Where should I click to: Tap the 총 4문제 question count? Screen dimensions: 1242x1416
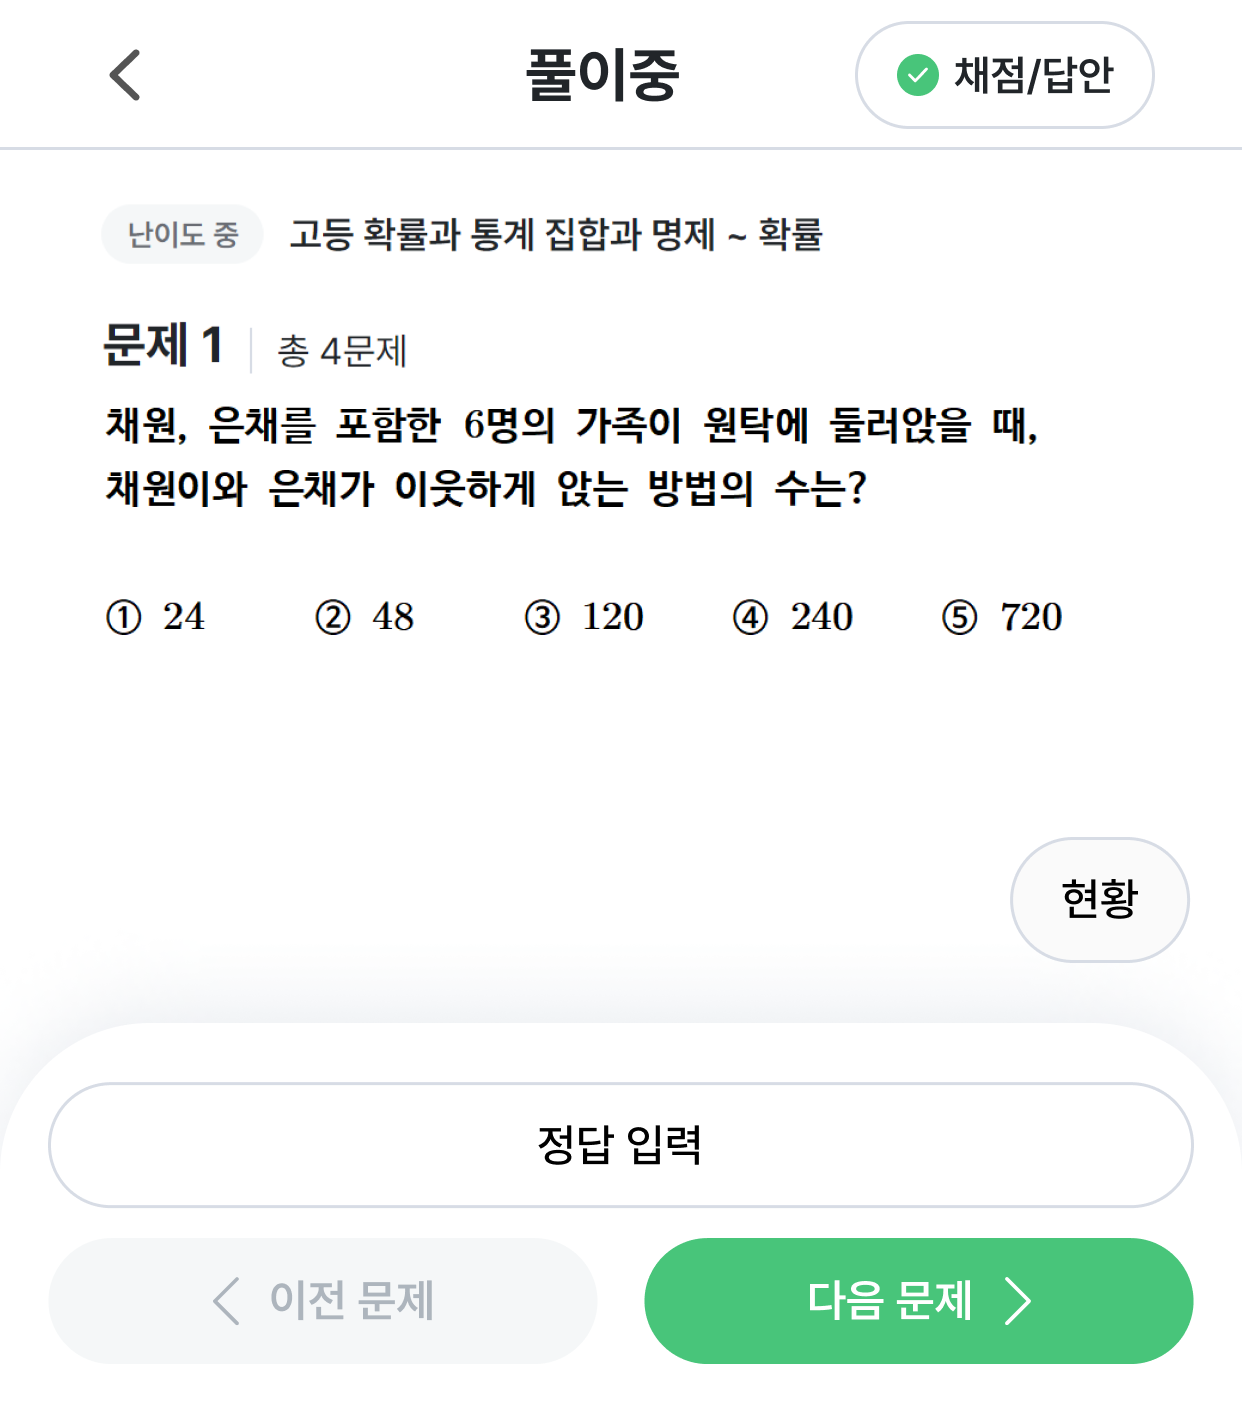point(342,351)
